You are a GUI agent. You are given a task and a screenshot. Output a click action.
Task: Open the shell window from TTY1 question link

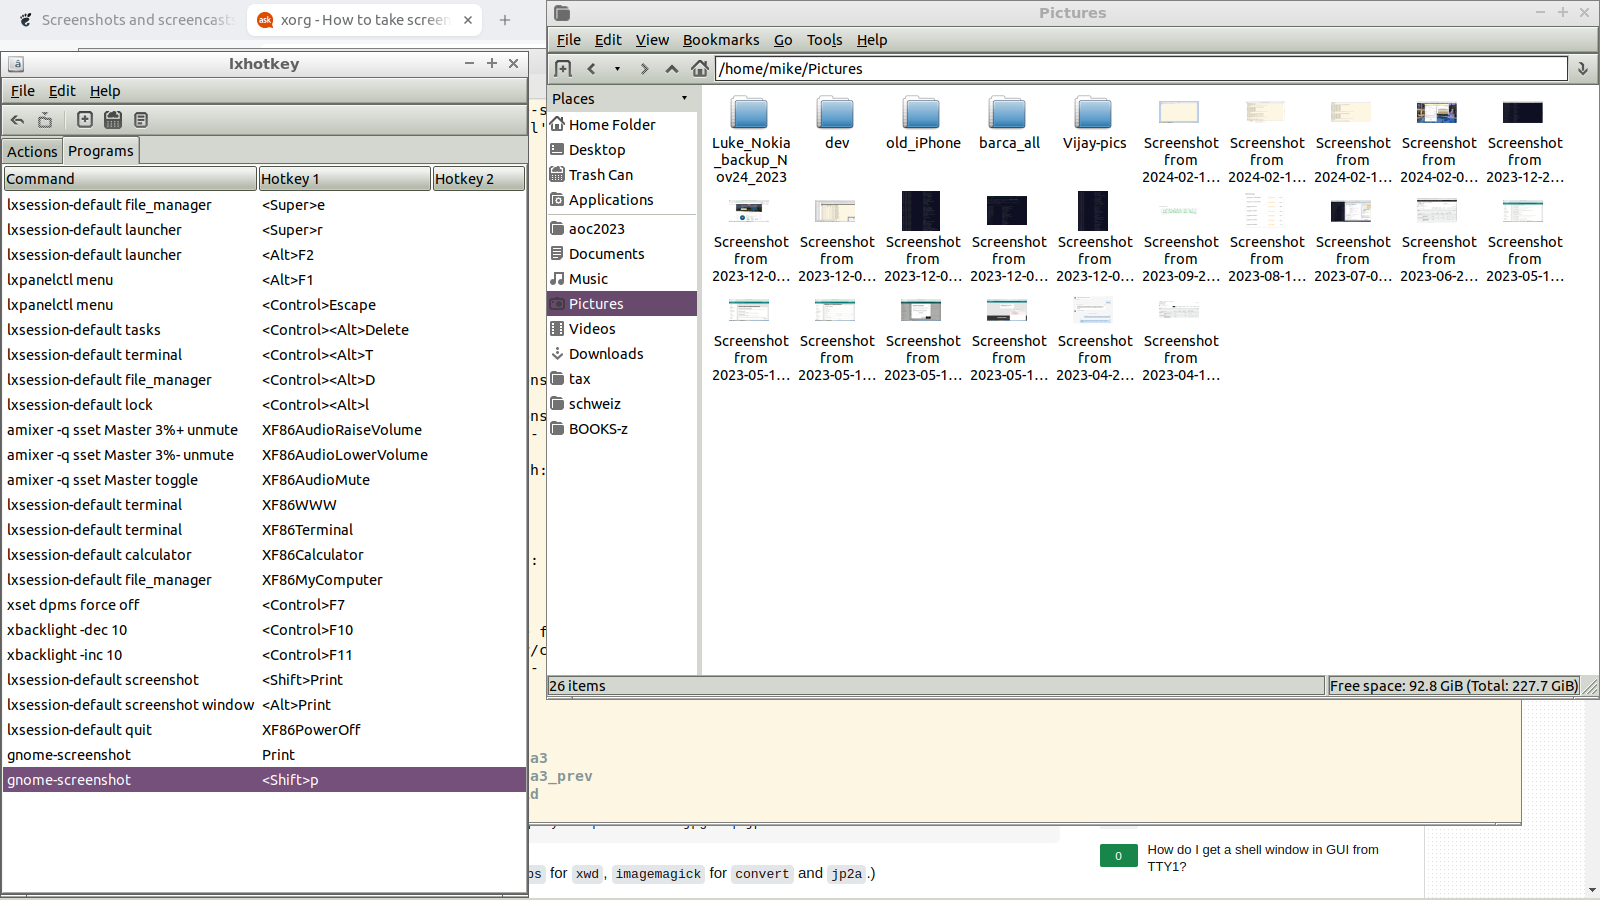point(1262,858)
